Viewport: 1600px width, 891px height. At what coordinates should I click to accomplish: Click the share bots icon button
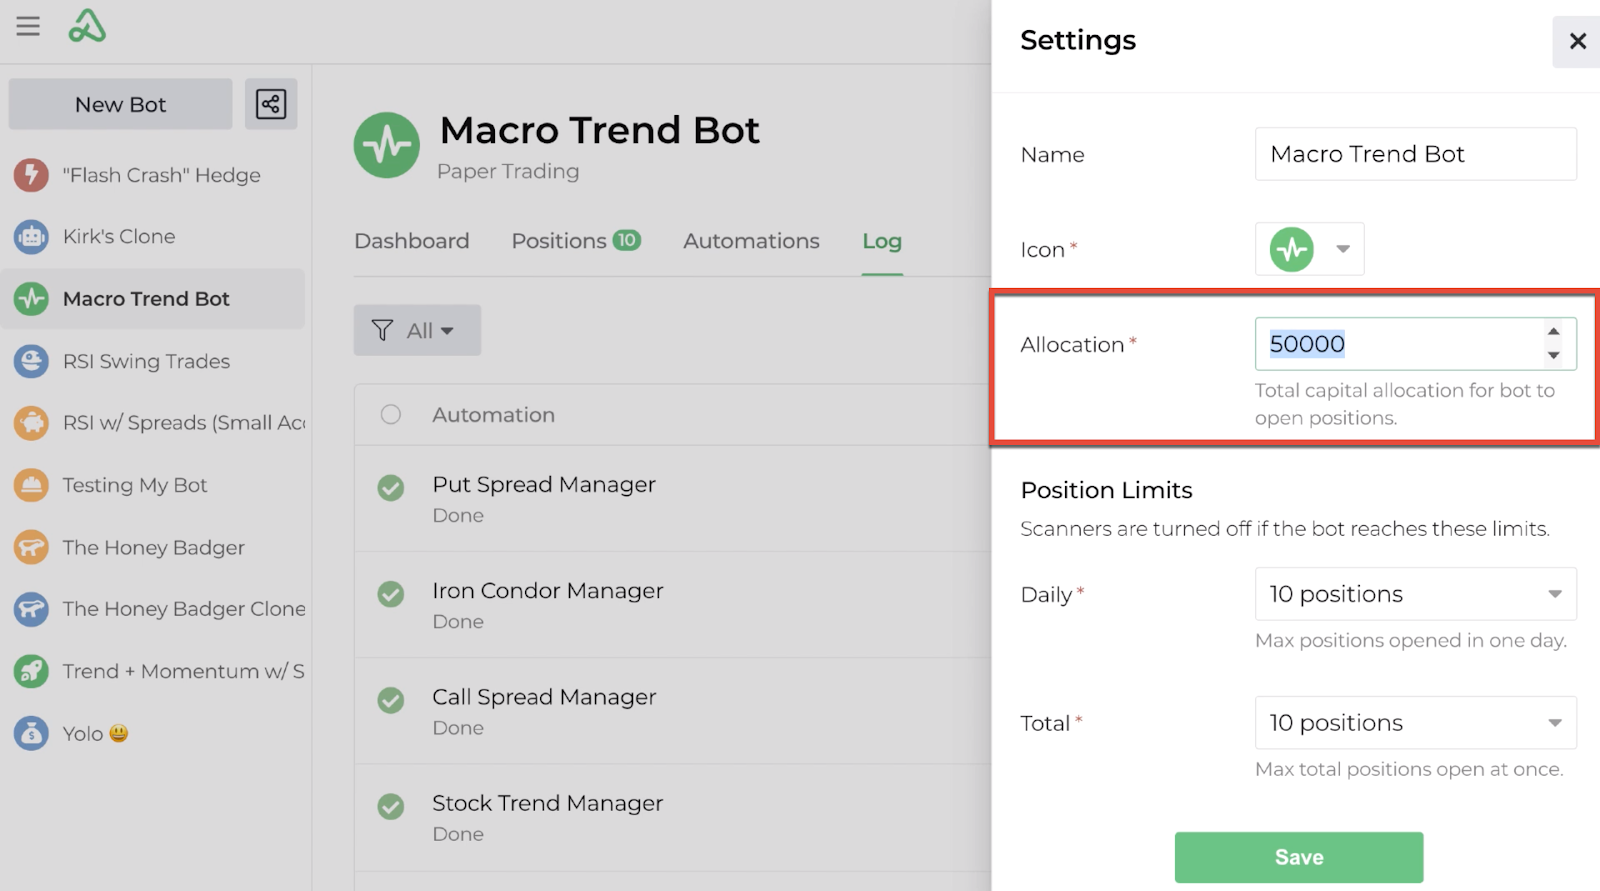point(271,104)
